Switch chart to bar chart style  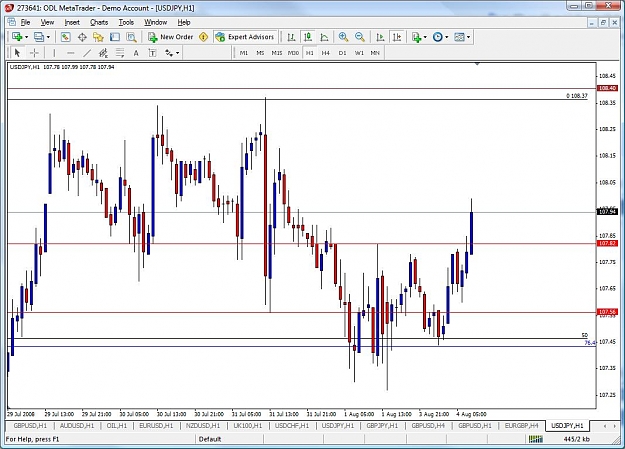(x=291, y=37)
